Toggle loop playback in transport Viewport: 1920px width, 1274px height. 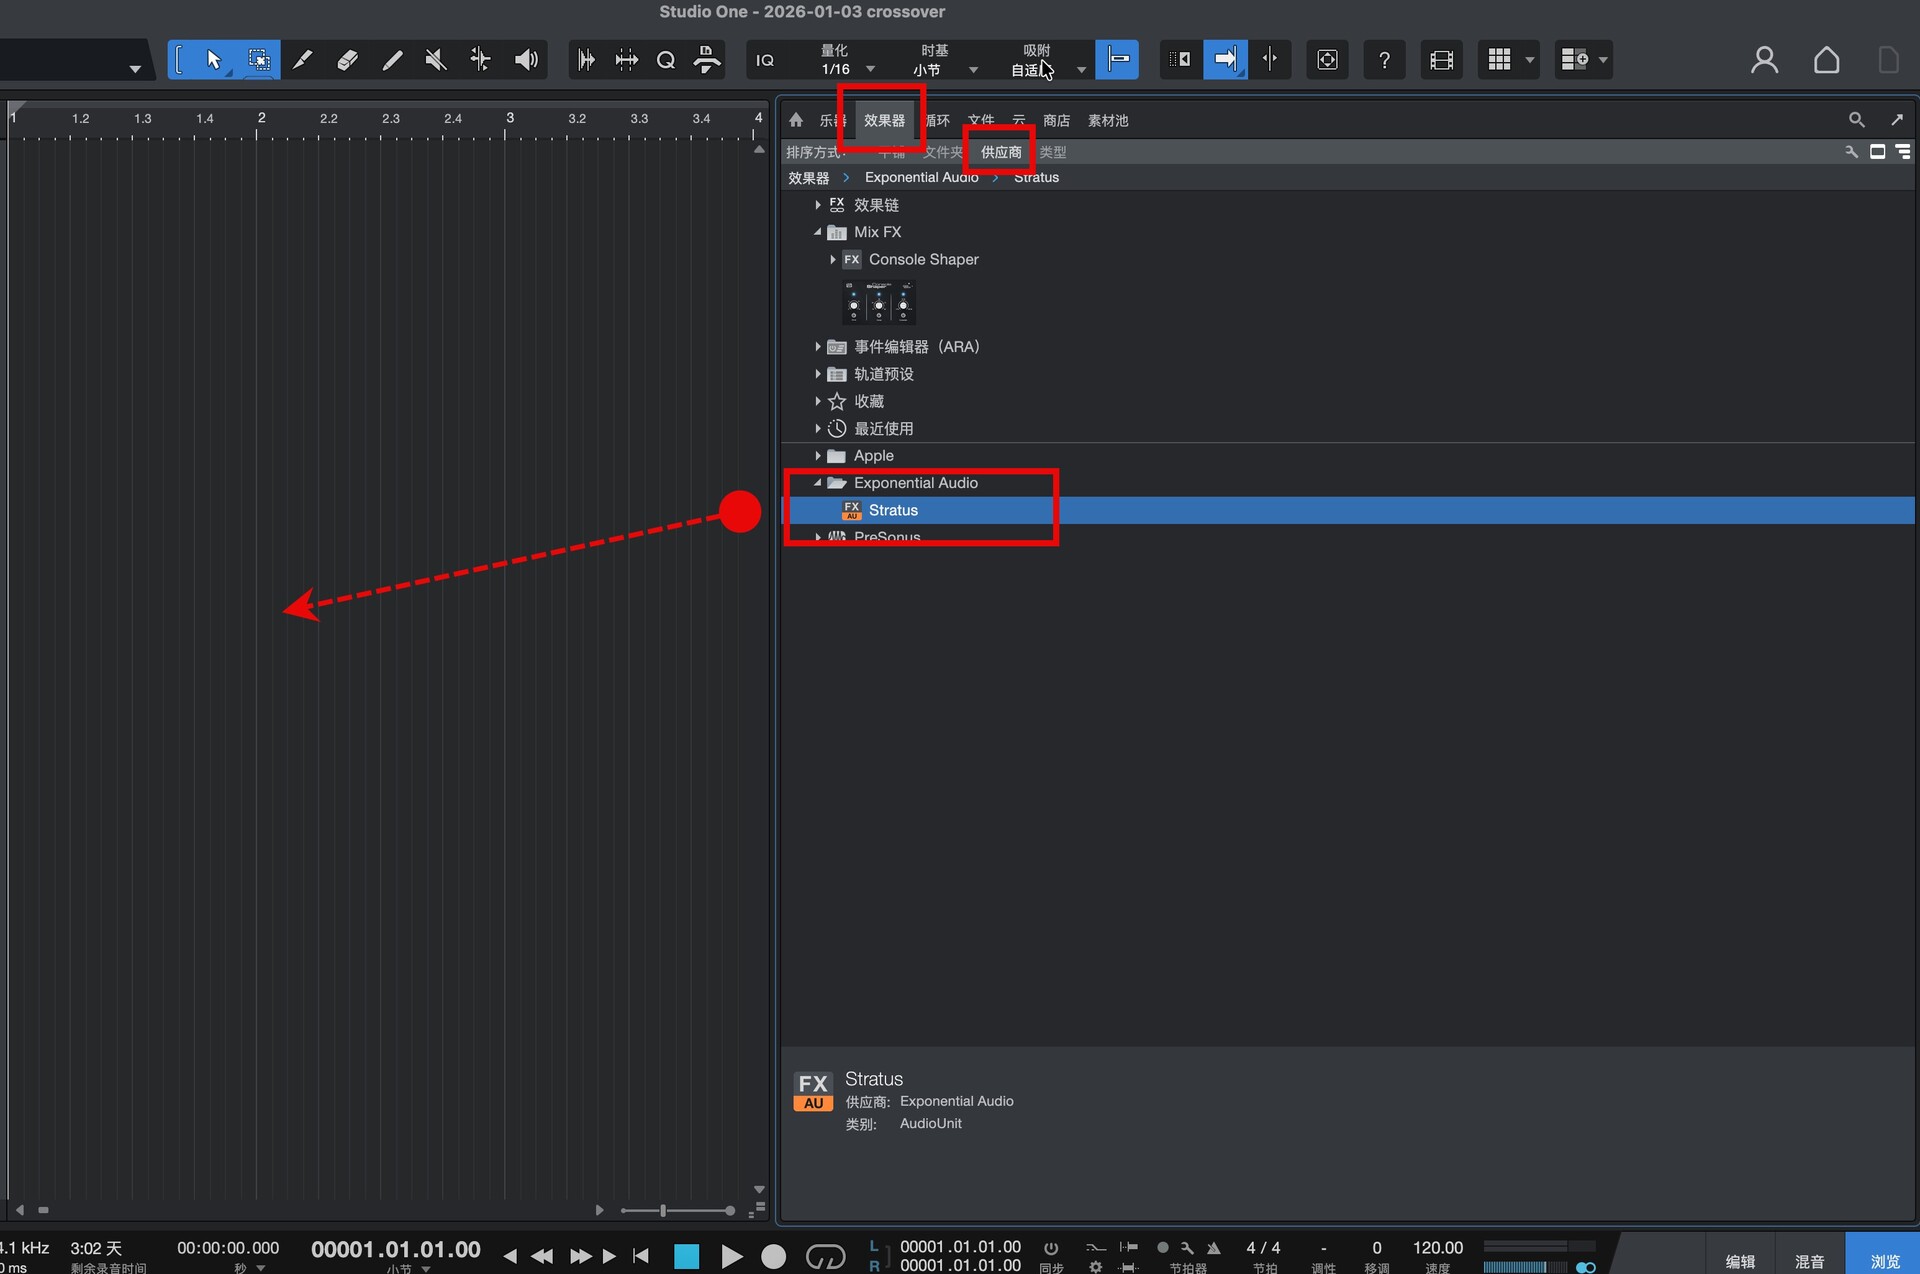click(x=825, y=1256)
